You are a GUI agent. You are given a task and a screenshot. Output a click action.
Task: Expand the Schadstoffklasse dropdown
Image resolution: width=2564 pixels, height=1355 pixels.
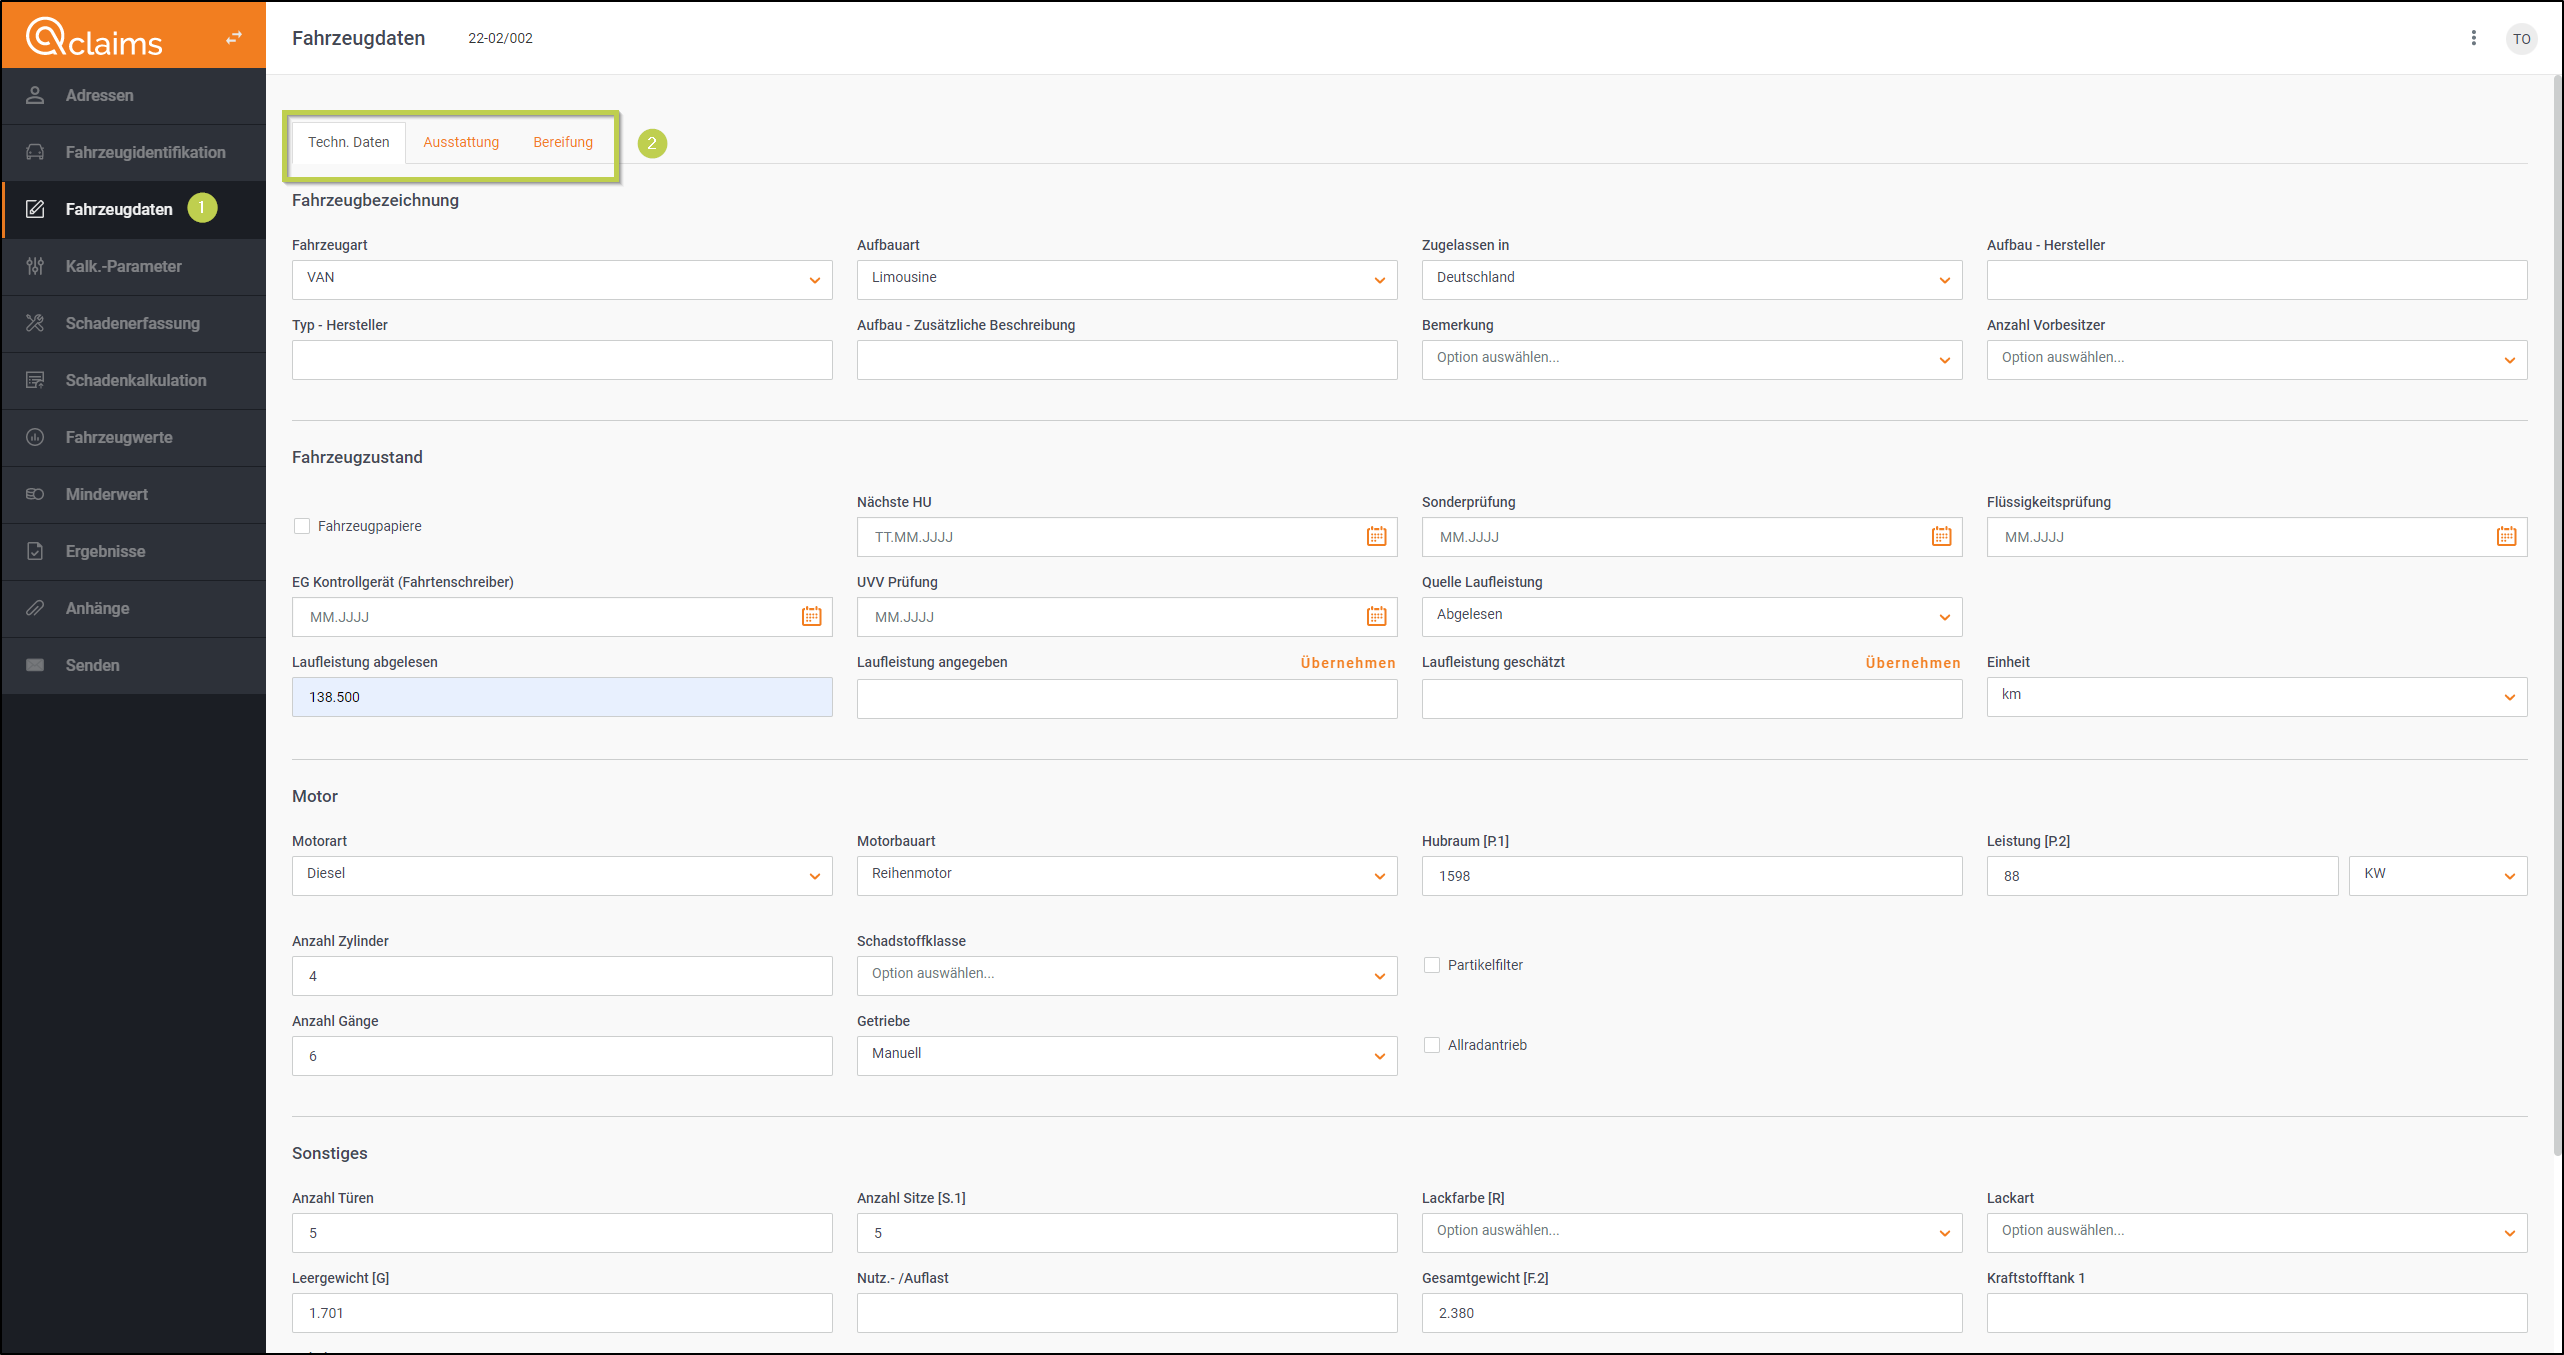[x=1126, y=975]
